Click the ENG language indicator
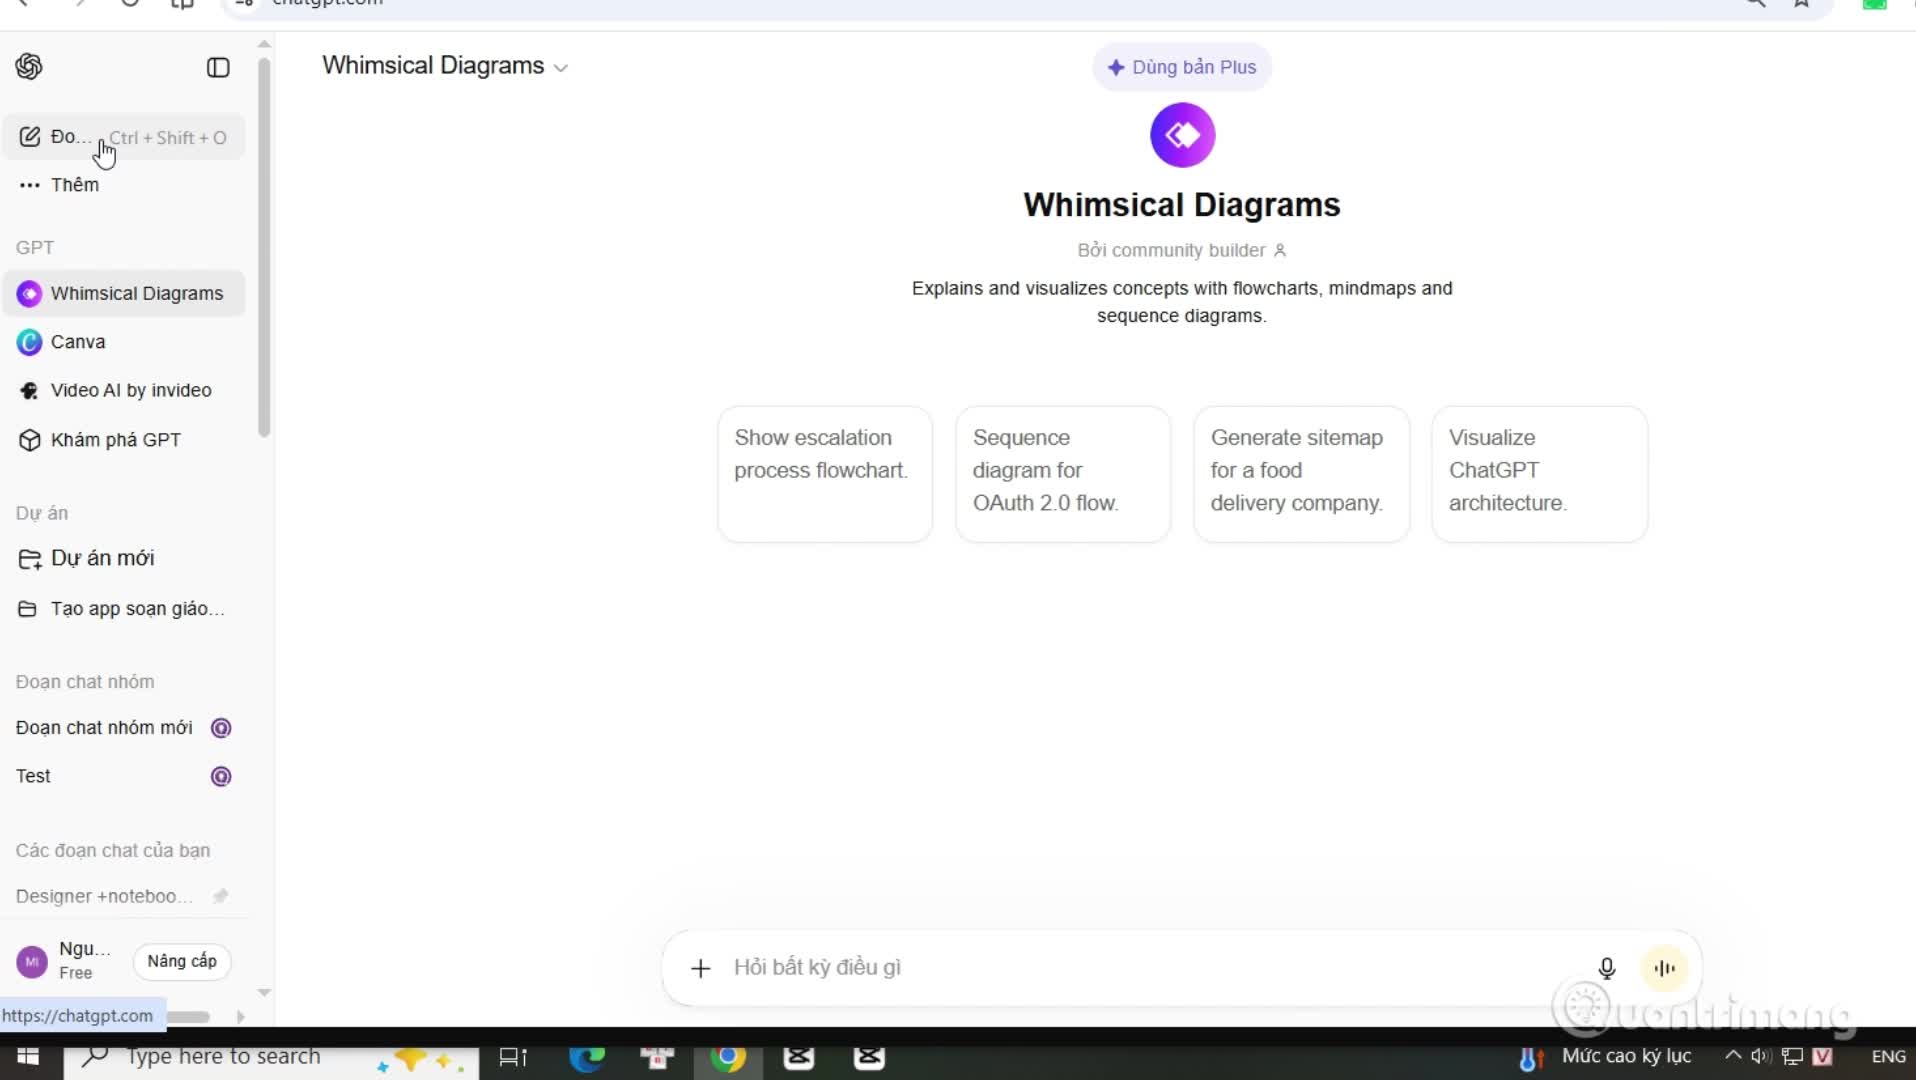Viewport: 1916px width, 1080px height. pos(1888,1057)
